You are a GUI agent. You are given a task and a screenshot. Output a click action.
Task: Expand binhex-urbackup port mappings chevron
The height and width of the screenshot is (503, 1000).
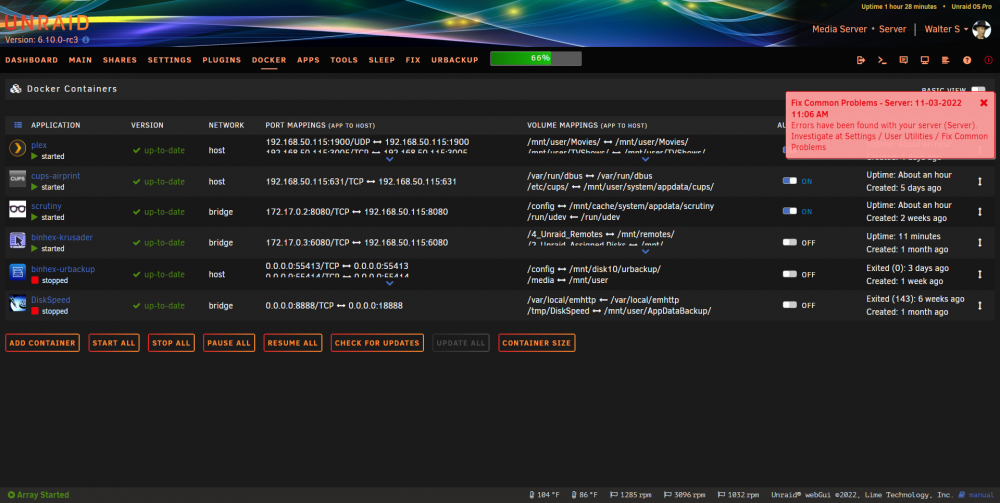[x=390, y=284]
